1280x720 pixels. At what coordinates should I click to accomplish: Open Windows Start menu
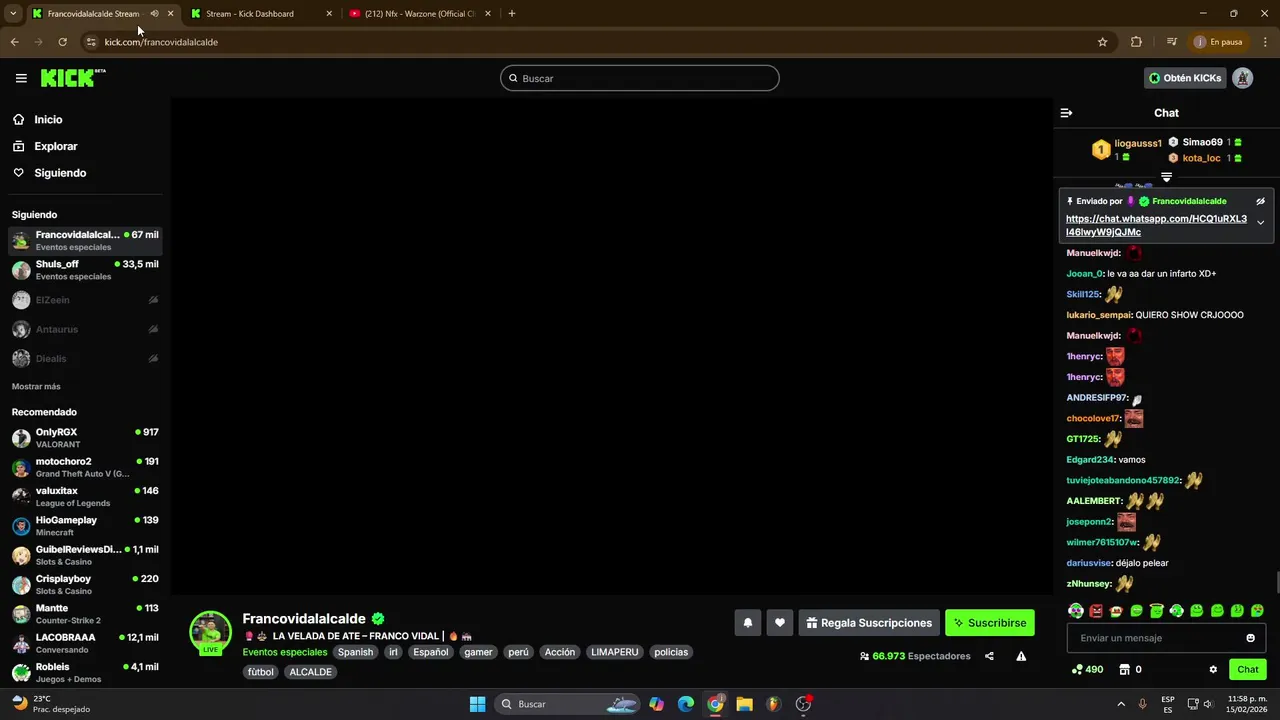tap(477, 704)
